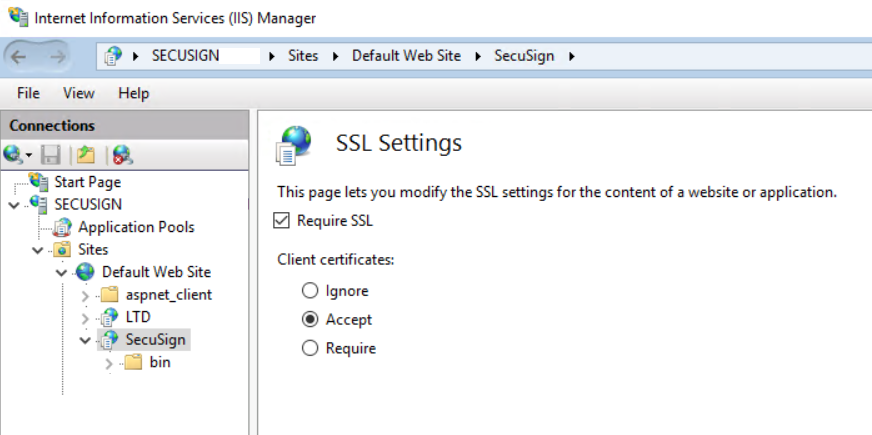The height and width of the screenshot is (435, 872).
Task: Select the Sites label in tree
Action: click(93, 249)
